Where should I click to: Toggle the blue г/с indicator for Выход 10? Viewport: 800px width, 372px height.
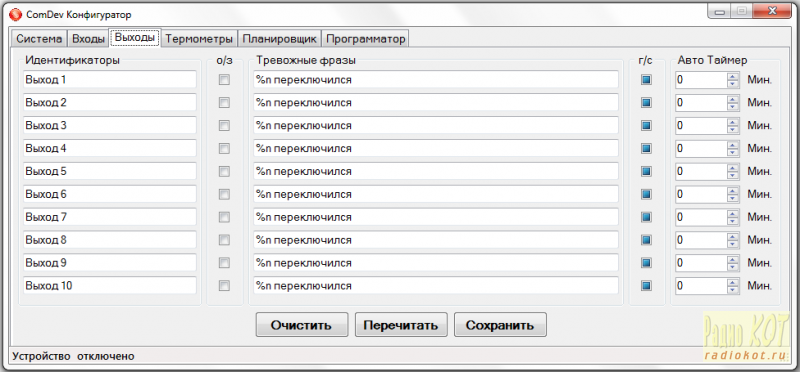646,286
